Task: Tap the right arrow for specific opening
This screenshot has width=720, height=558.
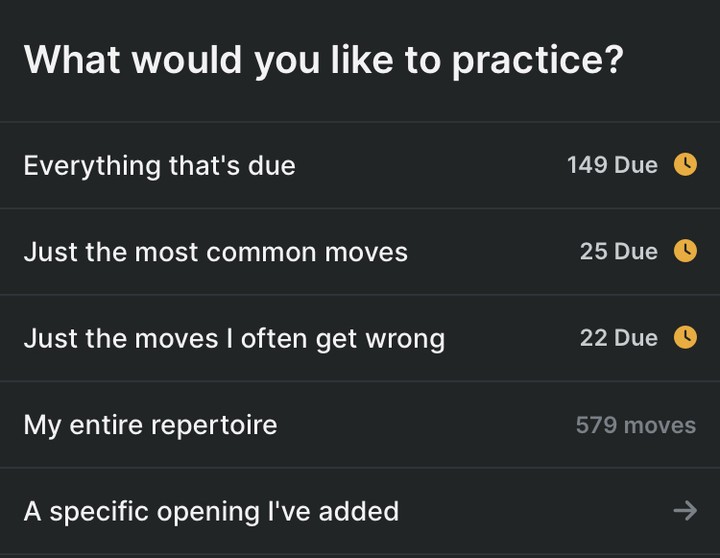Action: [684, 511]
